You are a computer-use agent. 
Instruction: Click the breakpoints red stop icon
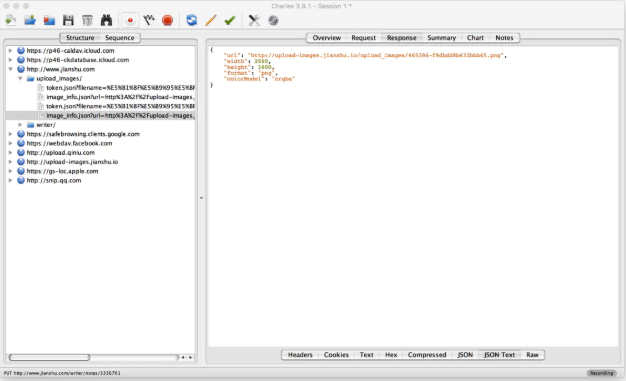168,20
